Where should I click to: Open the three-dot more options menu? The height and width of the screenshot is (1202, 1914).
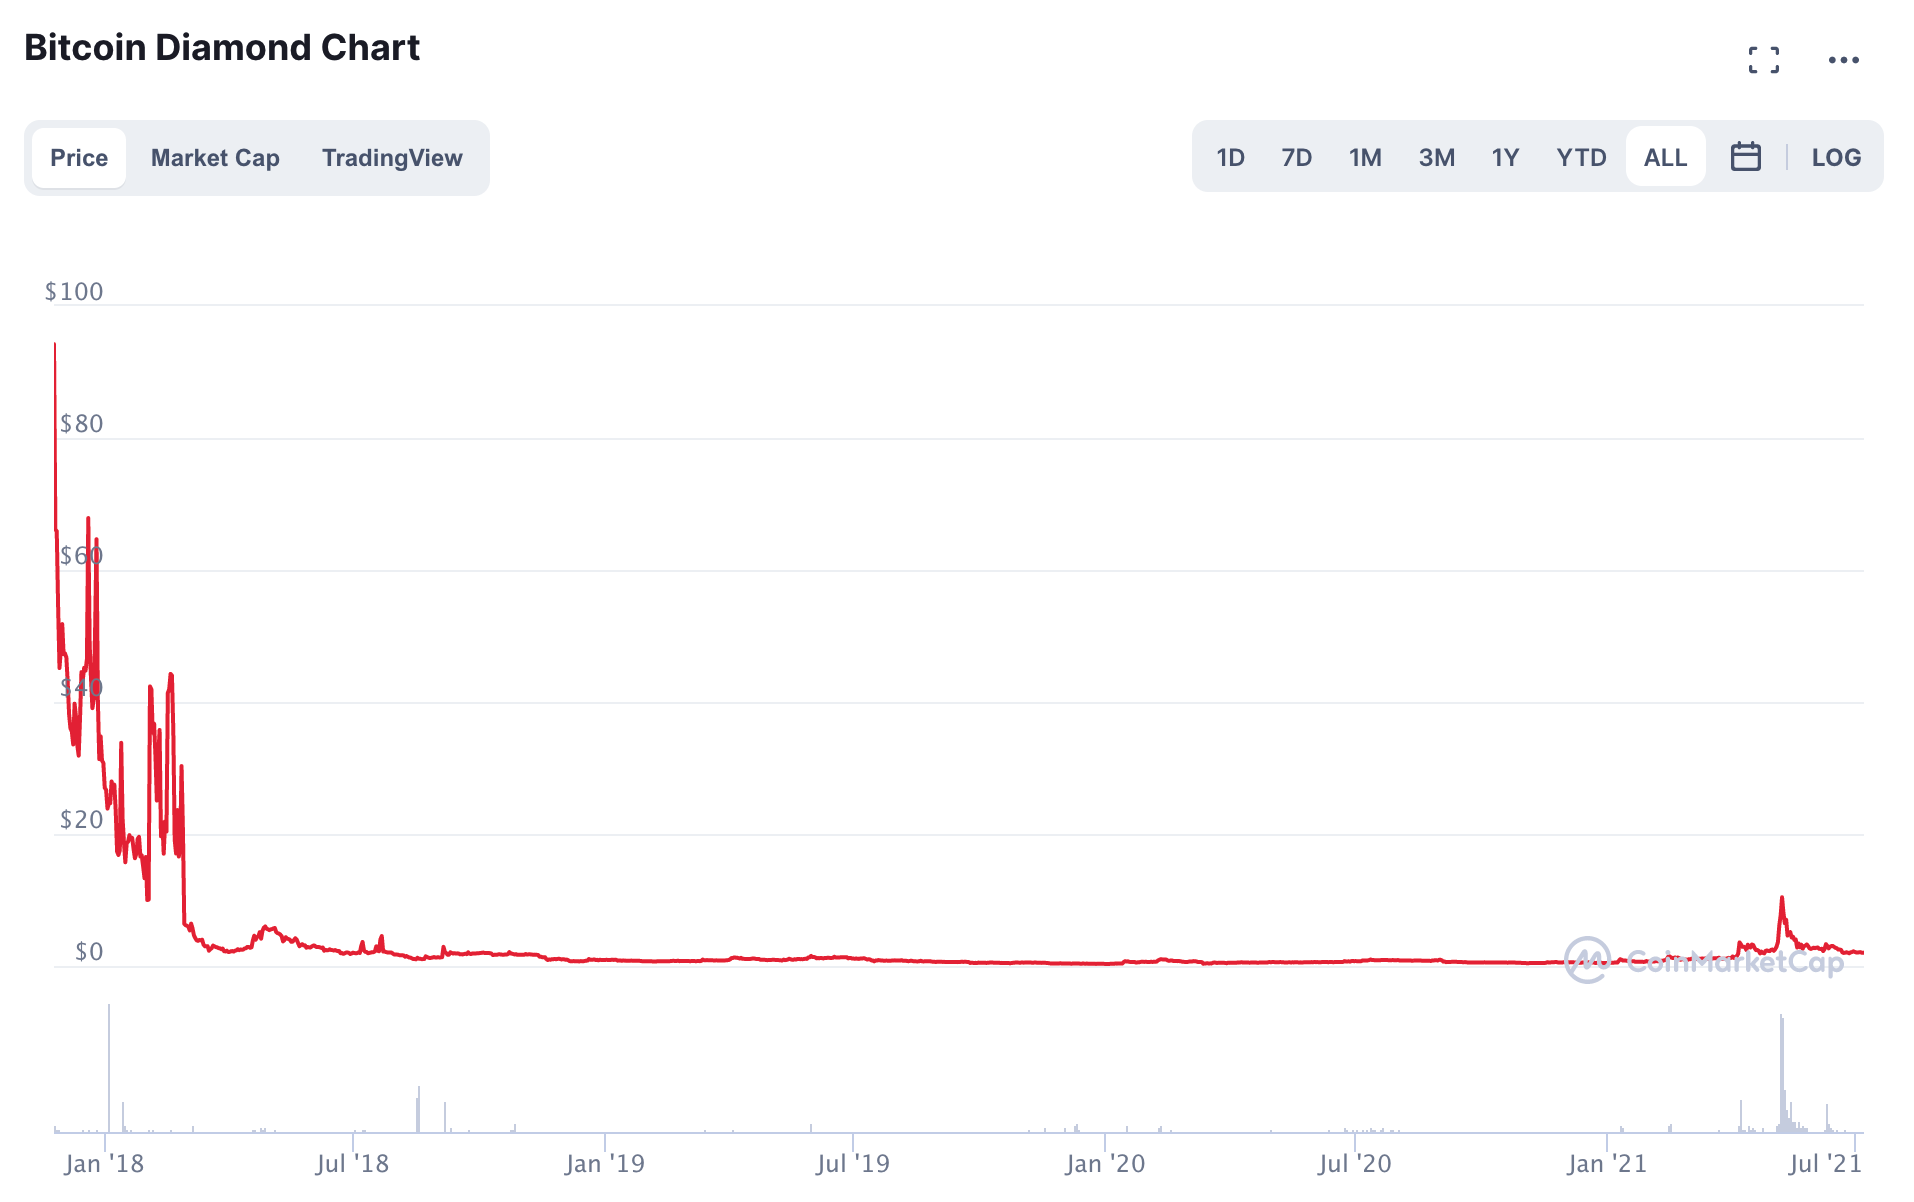[x=1843, y=60]
